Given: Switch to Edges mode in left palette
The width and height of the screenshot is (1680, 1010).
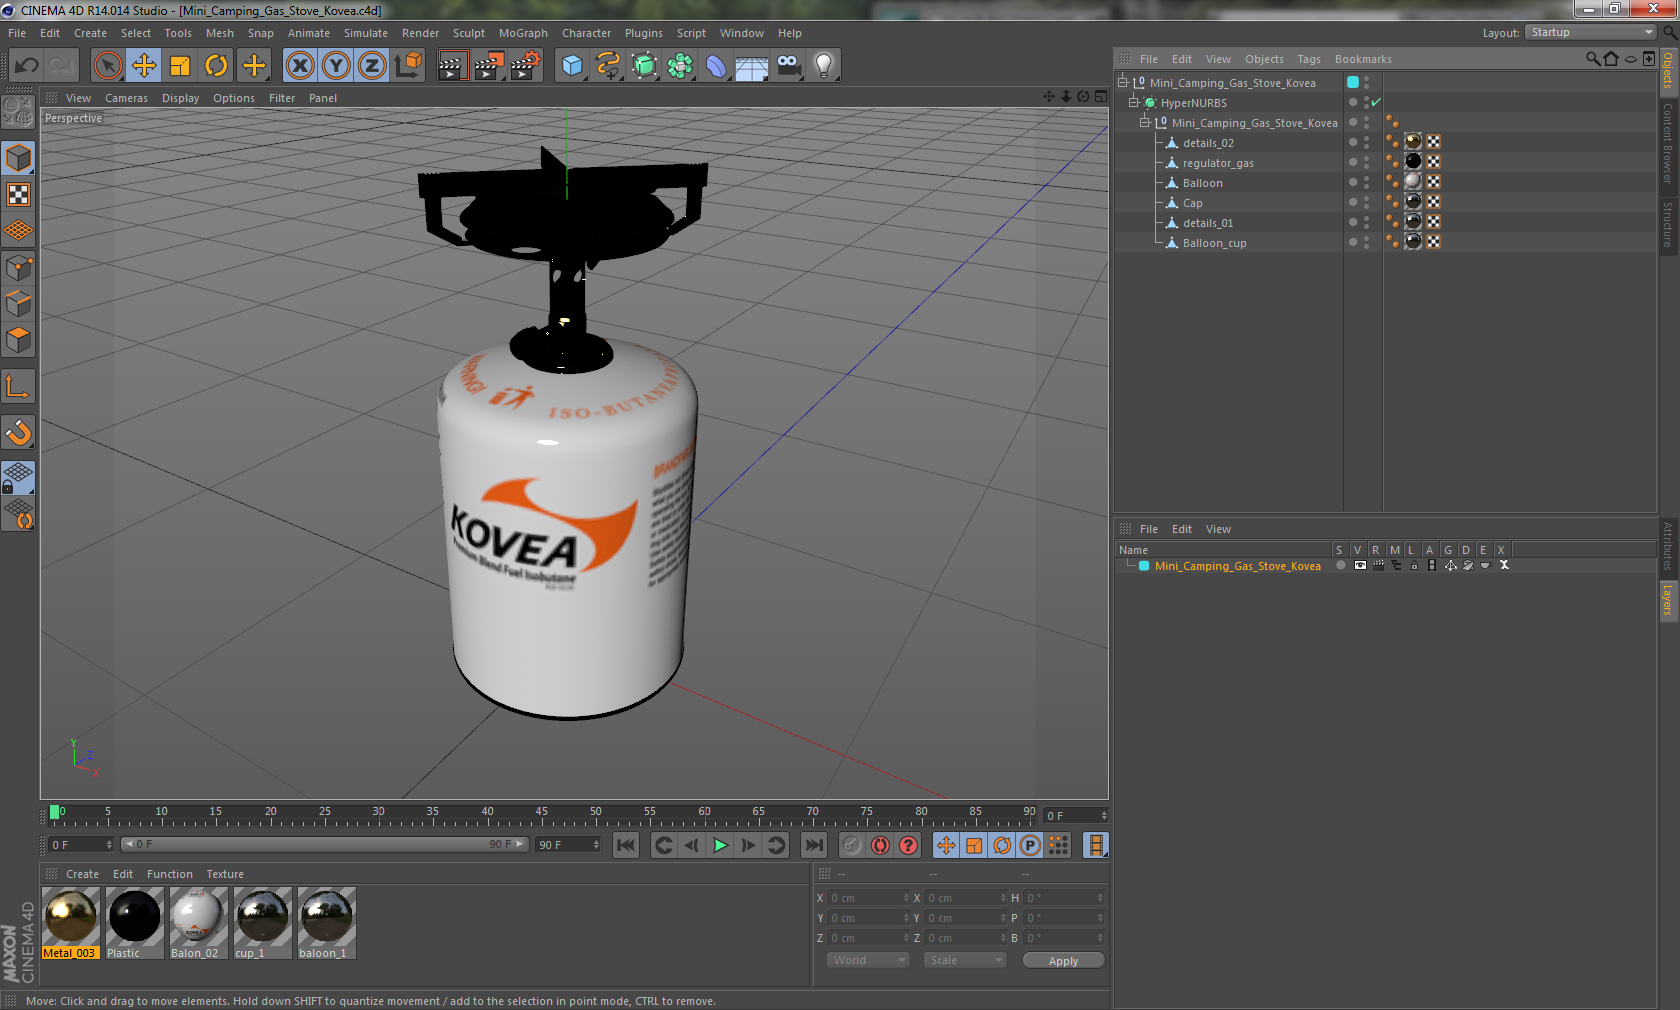Looking at the screenshot, I should point(18,304).
